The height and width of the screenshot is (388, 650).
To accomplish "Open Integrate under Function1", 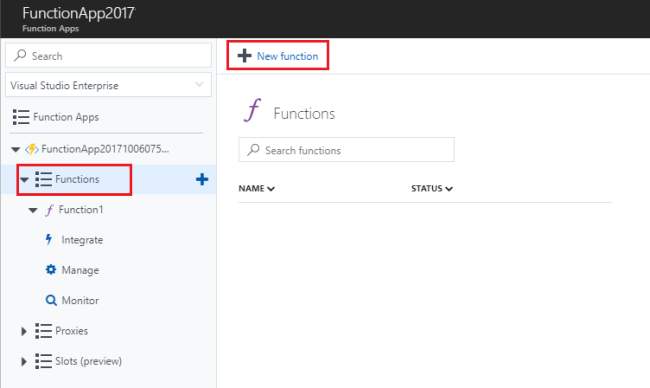I will (82, 240).
